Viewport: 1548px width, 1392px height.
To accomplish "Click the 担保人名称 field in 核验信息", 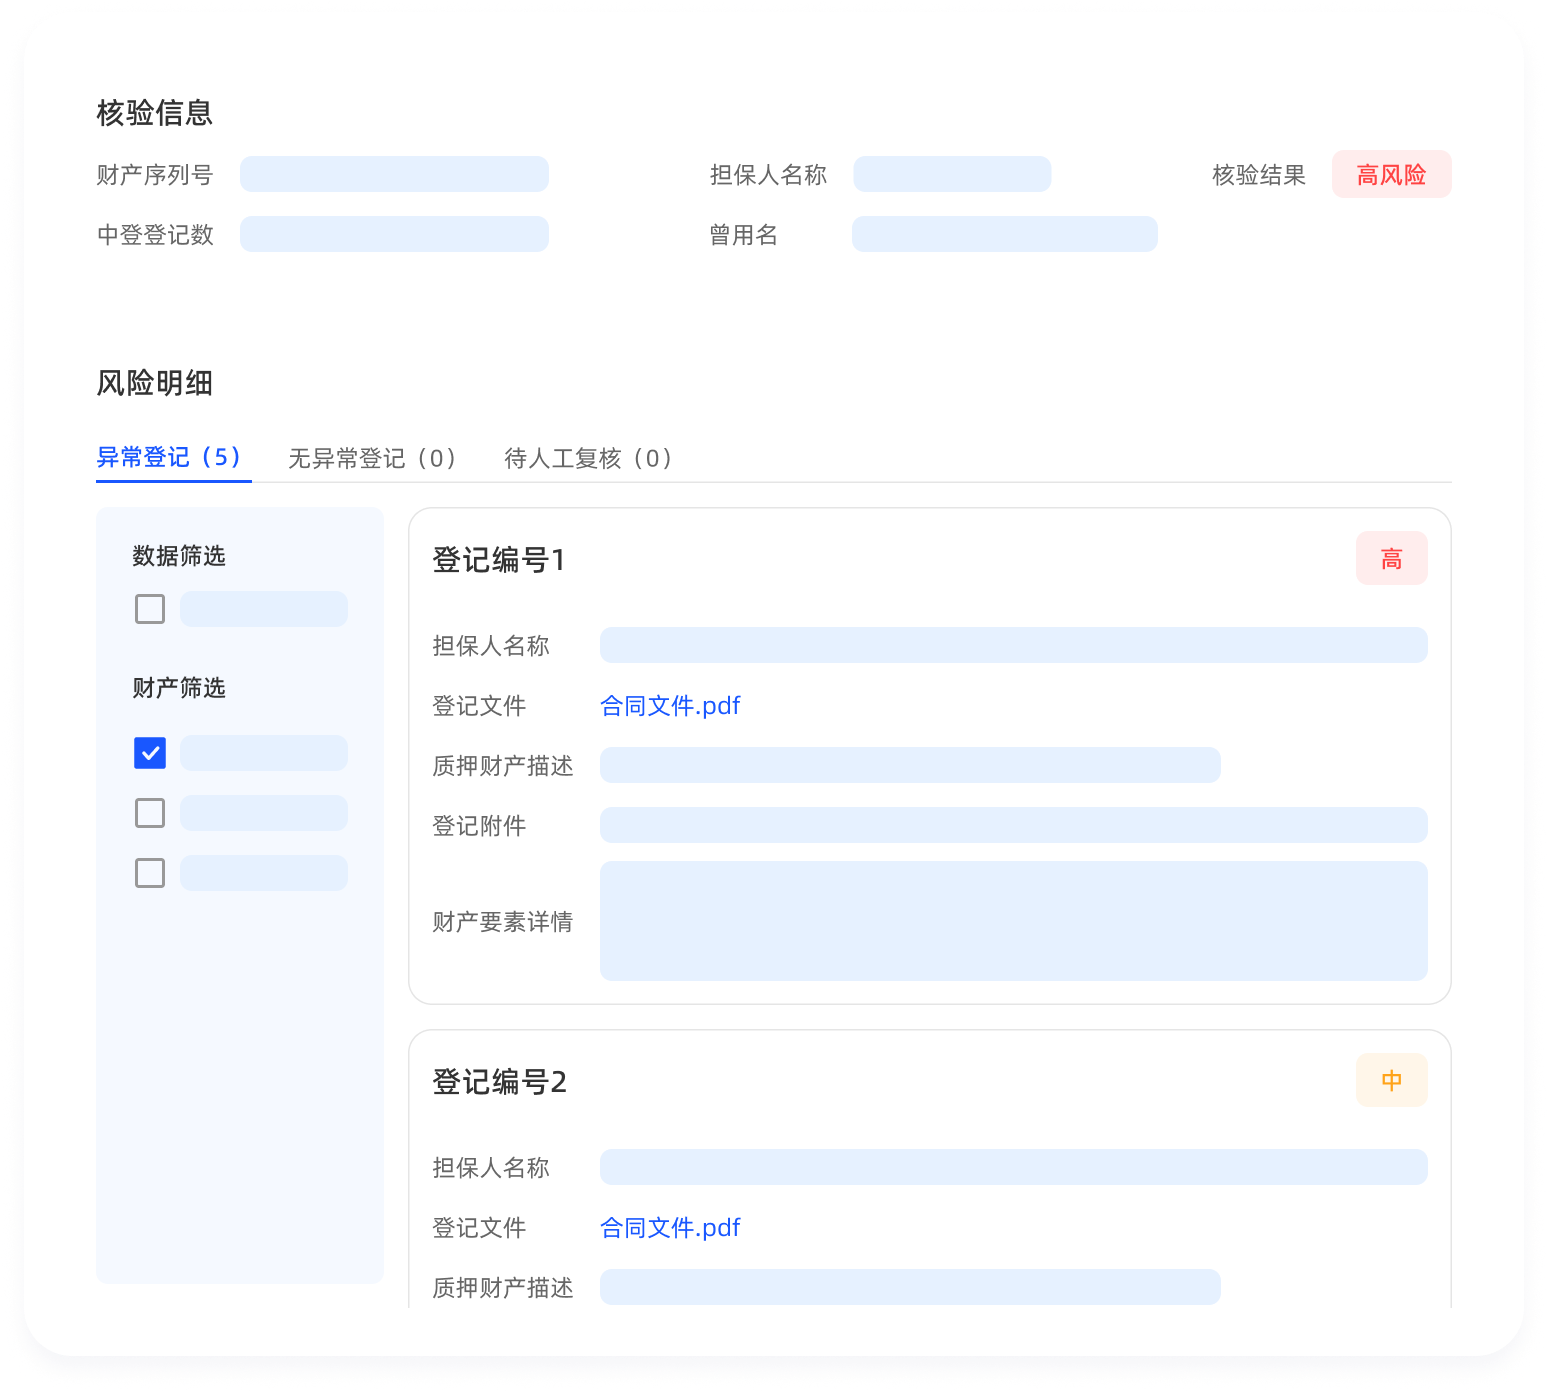I will pyautogui.click(x=951, y=174).
